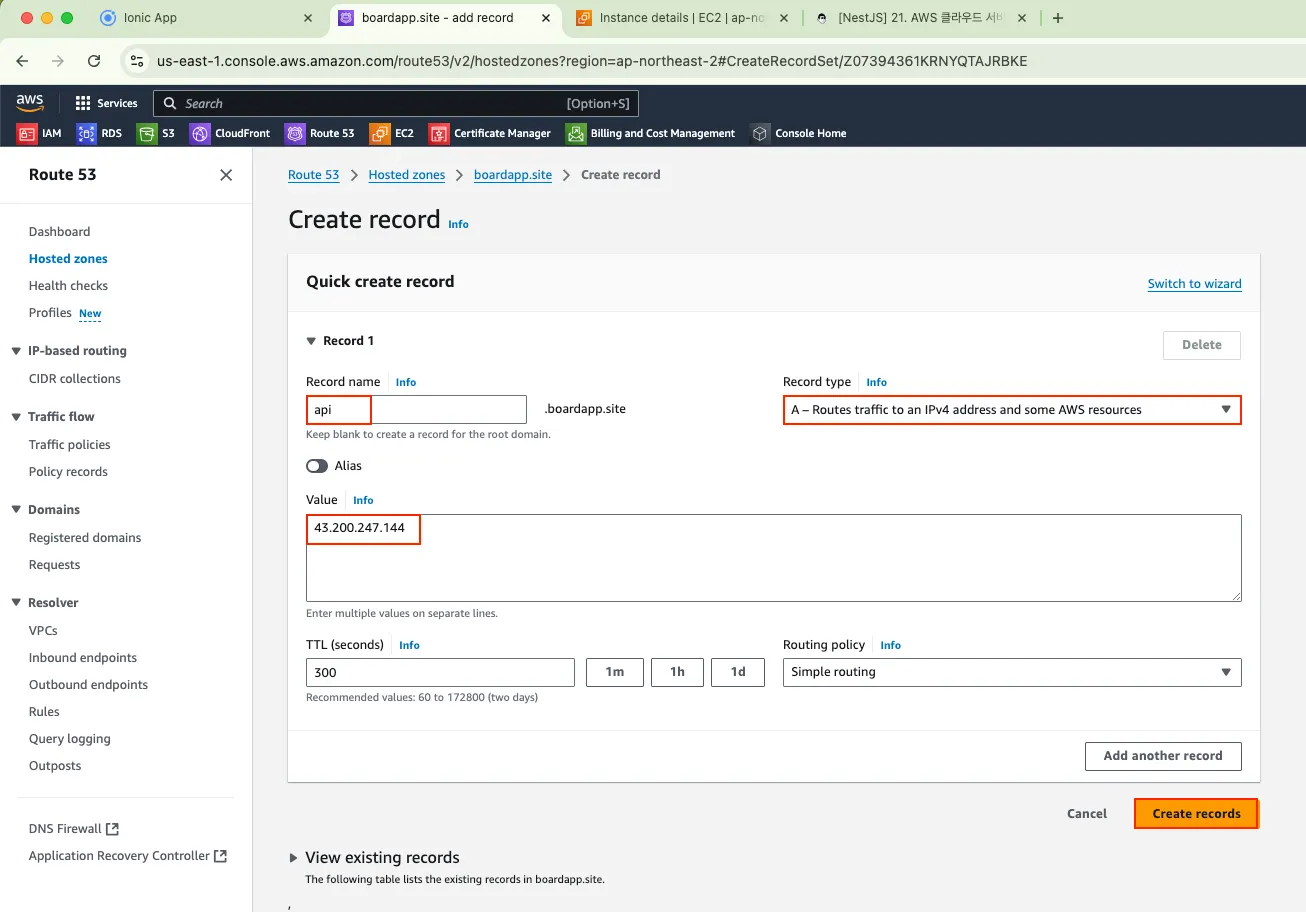This screenshot has width=1306, height=912.
Task: Click the Switch to wizard link
Action: pos(1195,284)
